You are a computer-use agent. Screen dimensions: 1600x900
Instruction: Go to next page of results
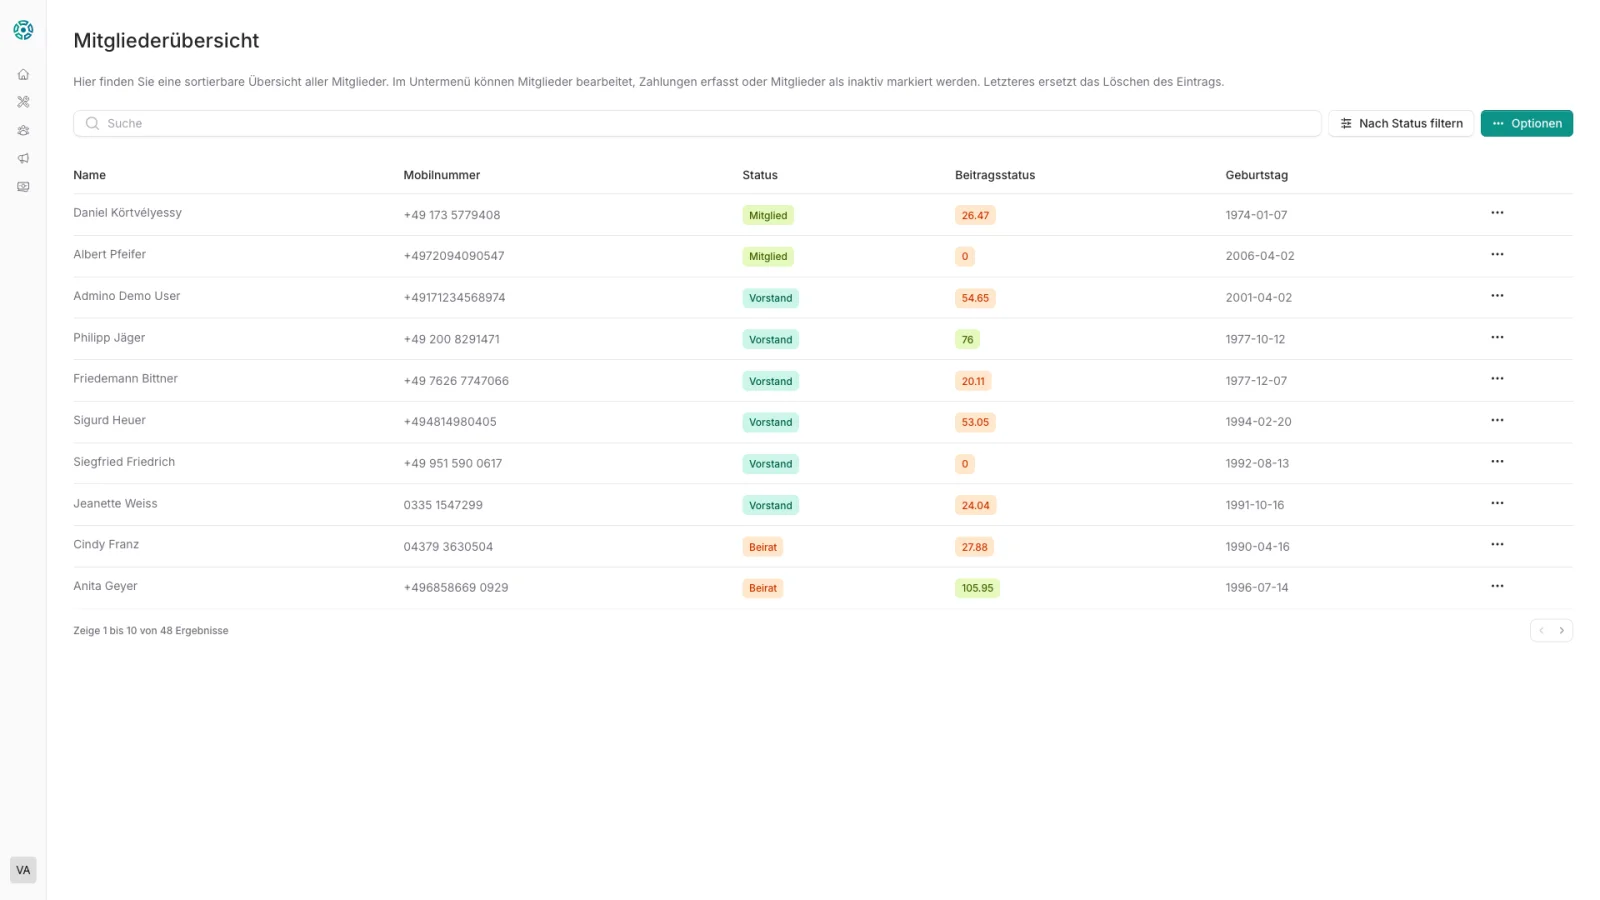click(x=1562, y=630)
